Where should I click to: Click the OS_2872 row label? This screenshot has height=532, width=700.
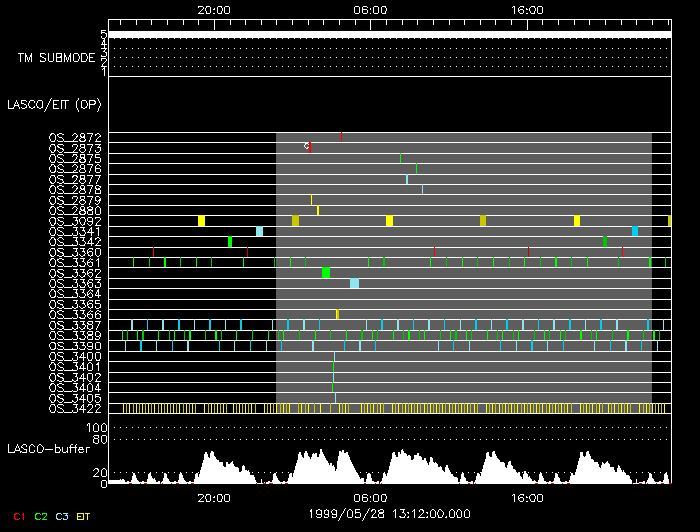75,137
